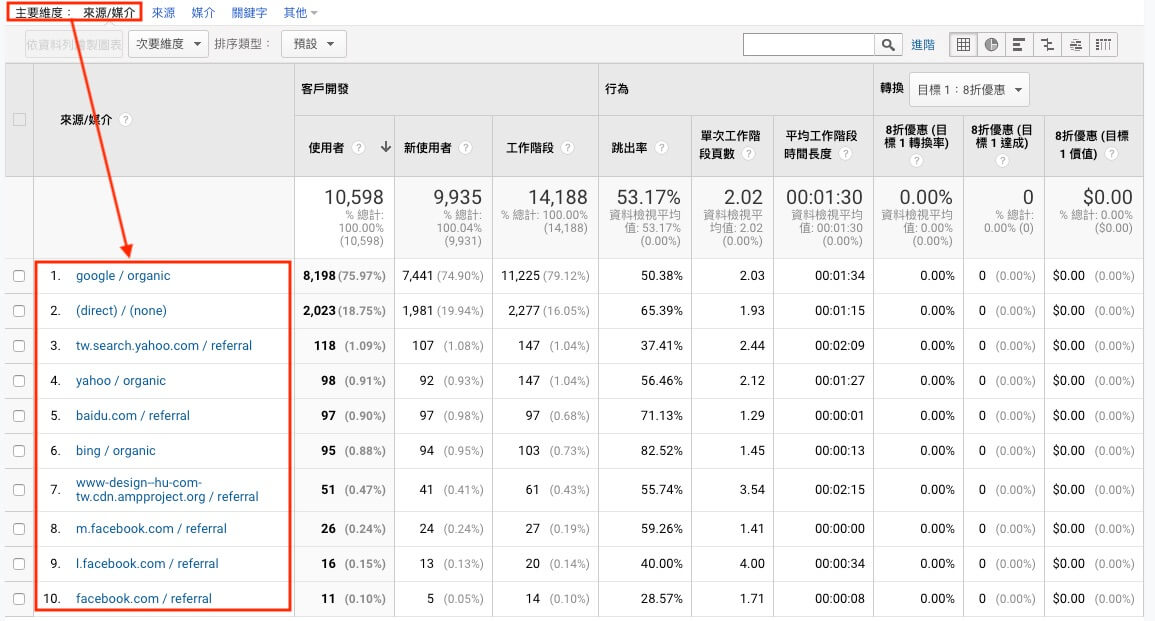The width and height of the screenshot is (1155, 621).
Task: Open the 次要維度 dropdown
Action: 167,44
